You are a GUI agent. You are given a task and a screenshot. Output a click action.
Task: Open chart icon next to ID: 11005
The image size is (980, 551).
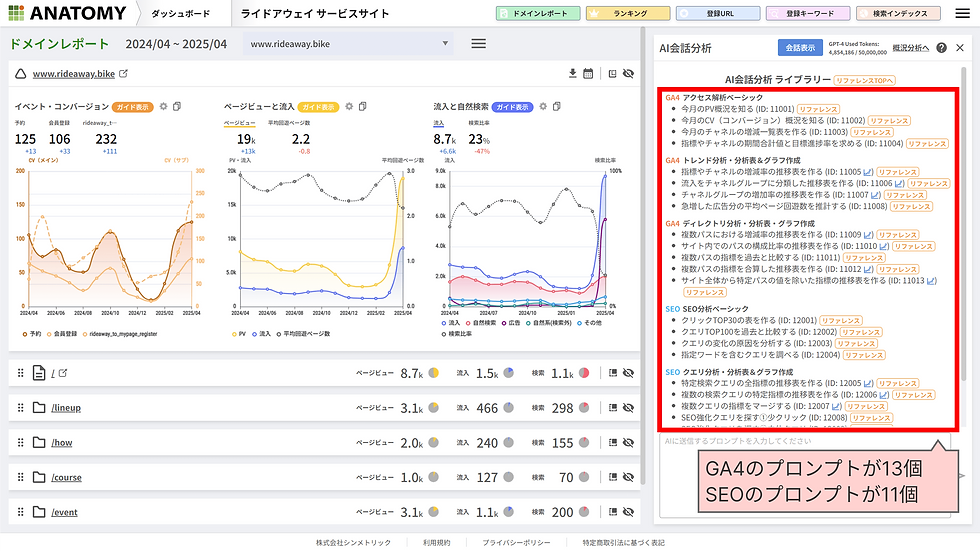coord(868,172)
